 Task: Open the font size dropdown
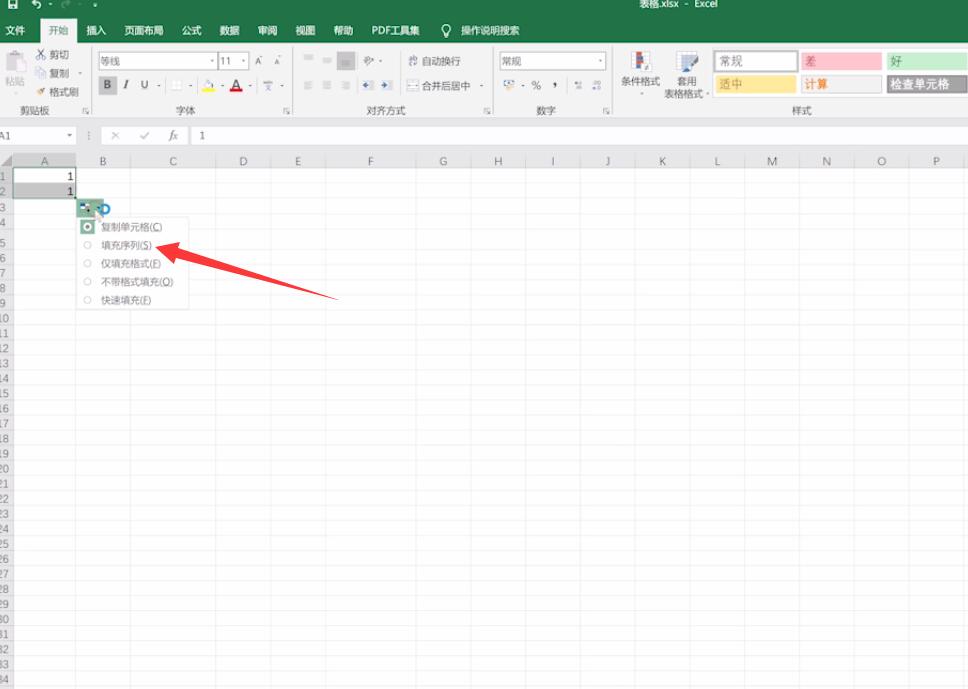point(244,61)
